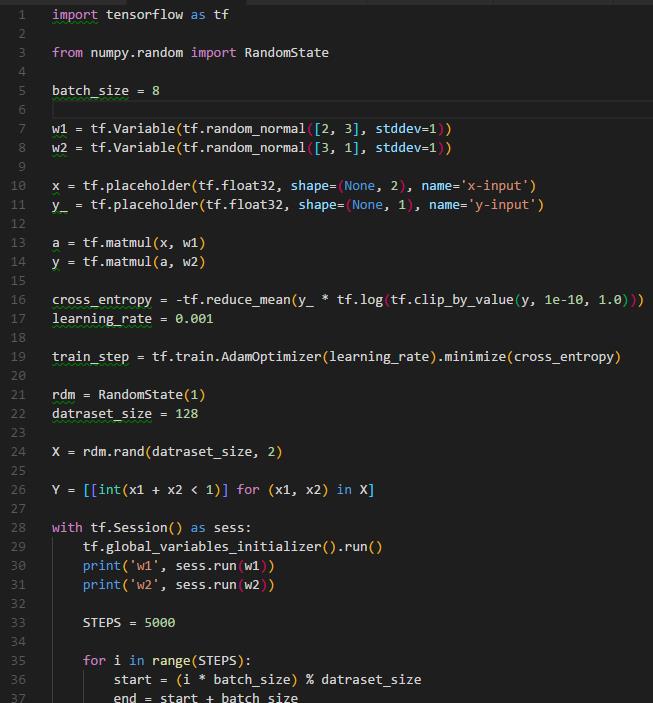Click 'tensorflow' in the line 1 import
Viewport: 653px width, 703px height.
pos(144,15)
